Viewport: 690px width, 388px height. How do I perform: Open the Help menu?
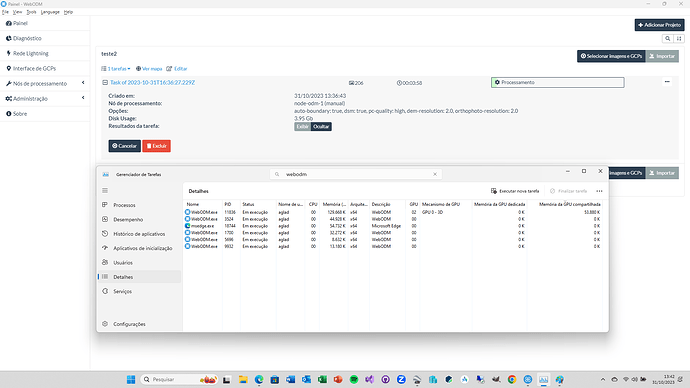(68, 12)
